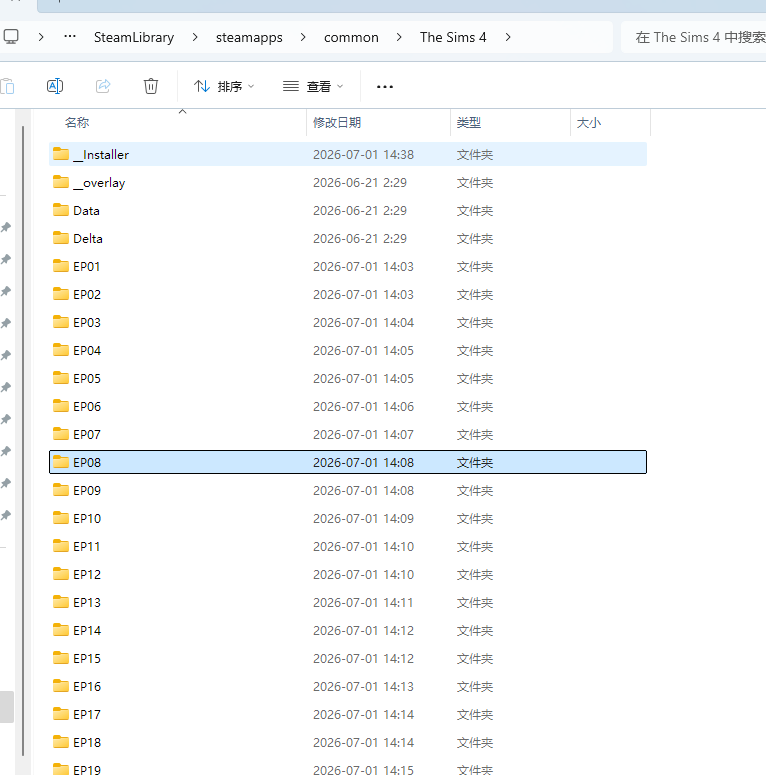Select the EP12 folder
The height and width of the screenshot is (775, 766).
(x=348, y=574)
